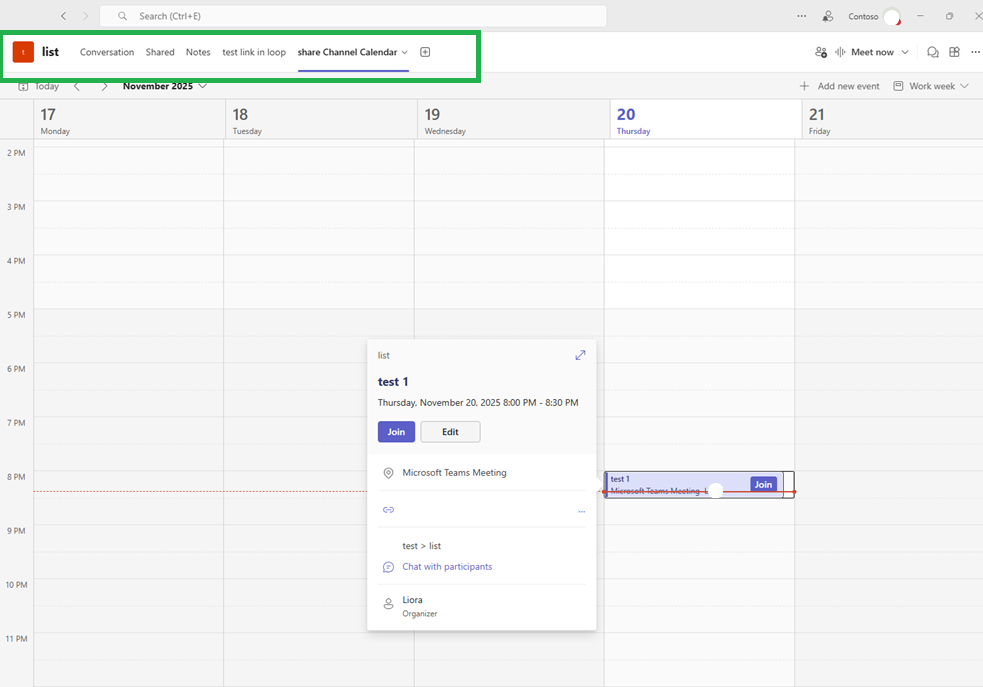The image size is (983, 687).
Task: Click plus icon beside Add new event
Action: coord(804,86)
